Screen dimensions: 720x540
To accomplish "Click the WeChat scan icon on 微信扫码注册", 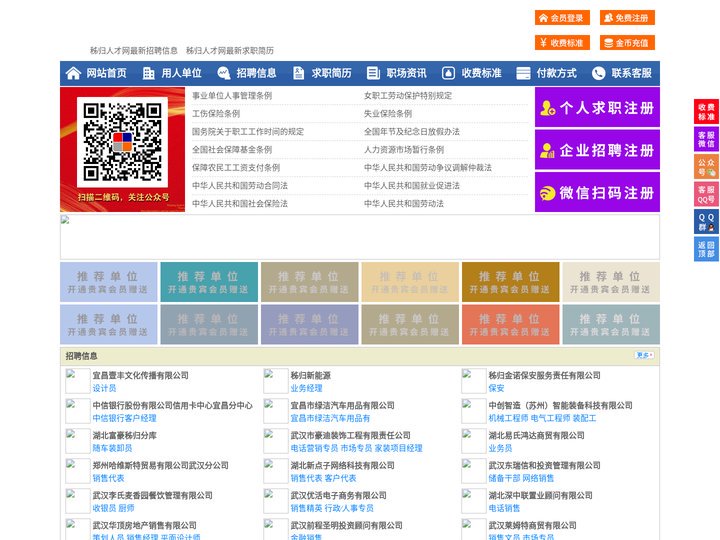I will [x=547, y=193].
